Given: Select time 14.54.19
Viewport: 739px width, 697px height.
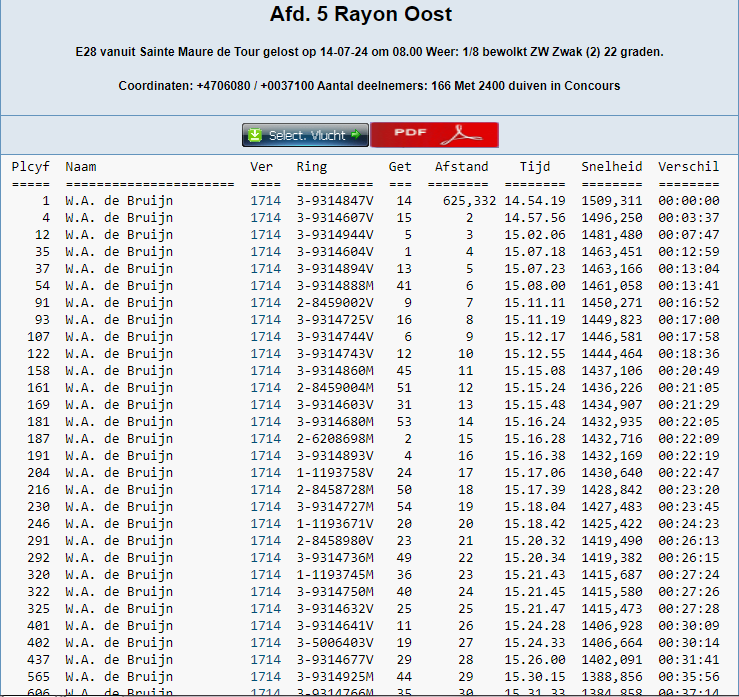Looking at the screenshot, I should click(535, 201).
